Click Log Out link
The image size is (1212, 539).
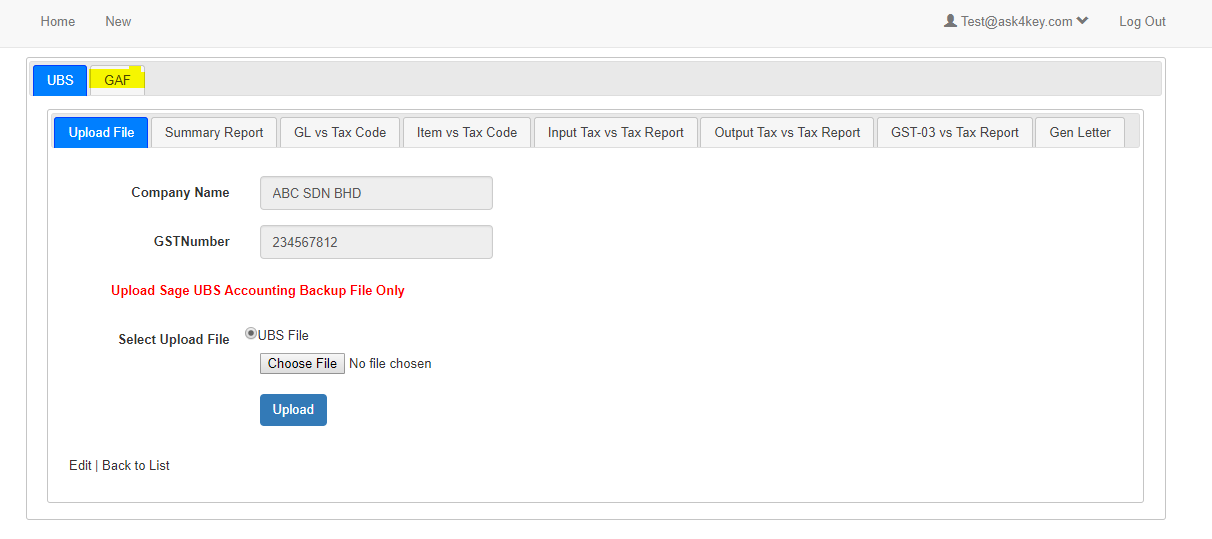[x=1142, y=21]
